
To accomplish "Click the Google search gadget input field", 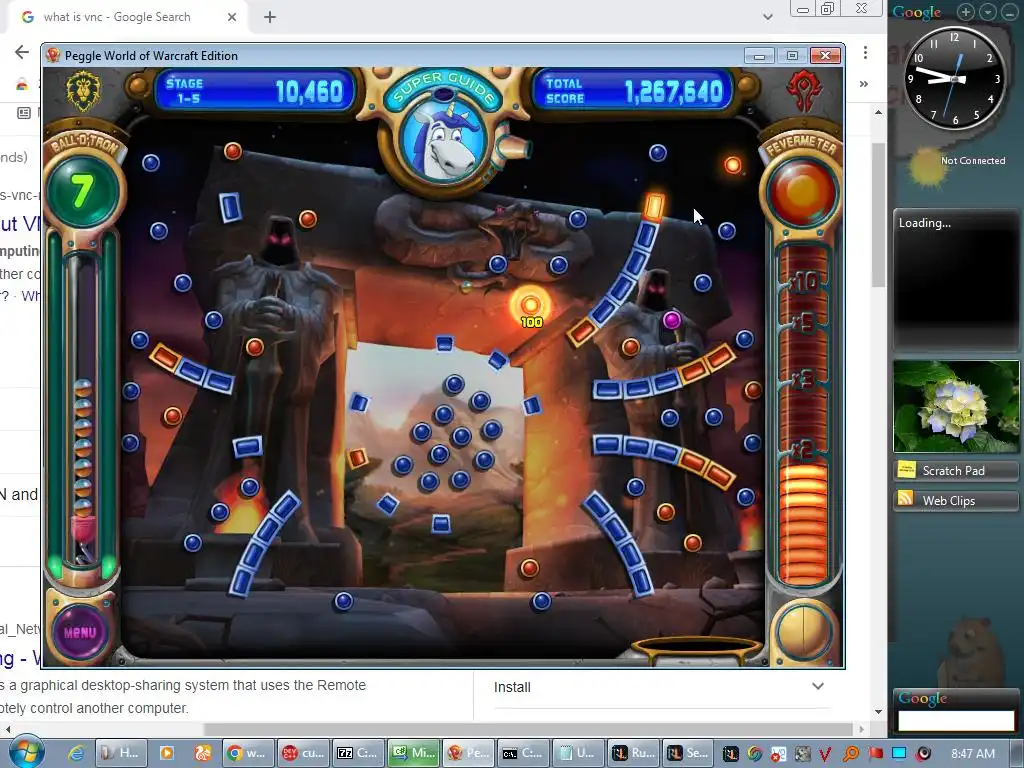I will (x=956, y=720).
